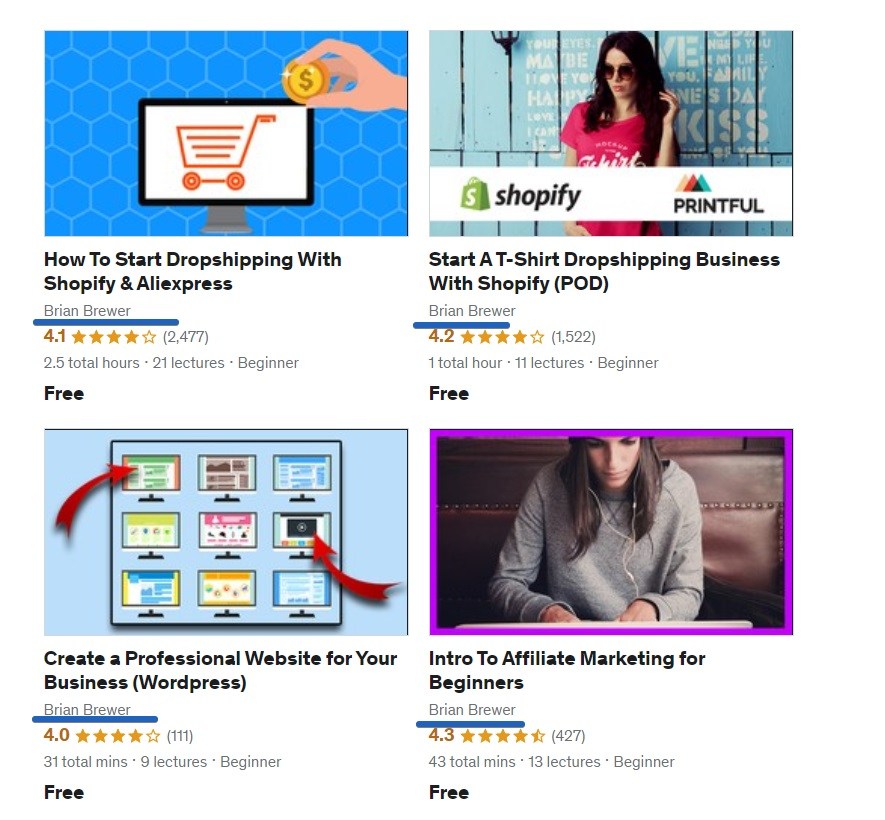This screenshot has height=820, width=885.
Task: Click the 4.0 star rating icons
Action: [118, 736]
